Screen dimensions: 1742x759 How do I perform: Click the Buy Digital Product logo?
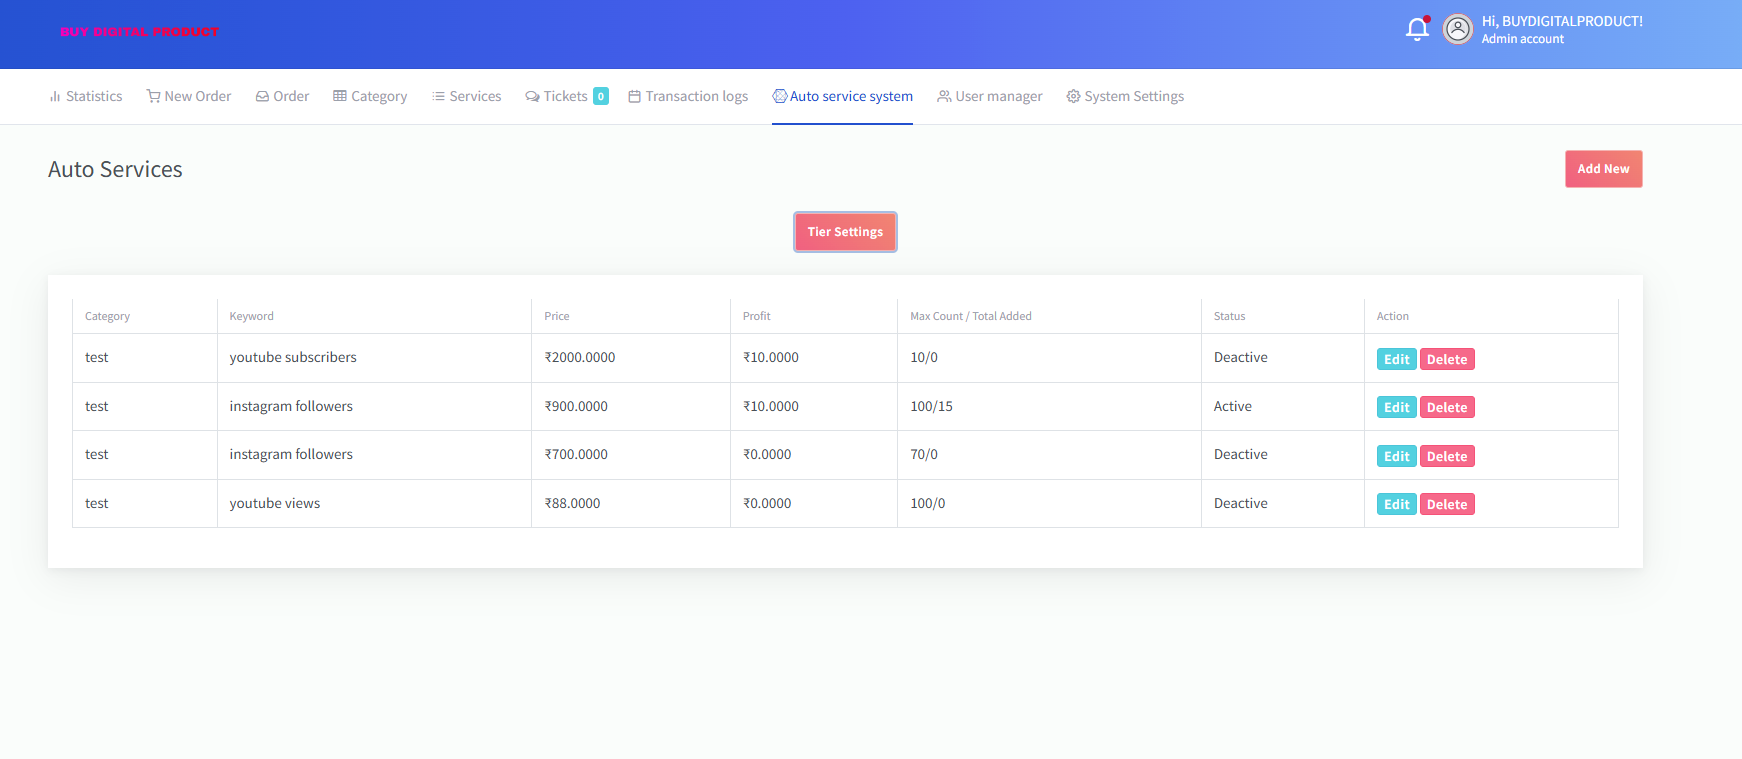(139, 32)
